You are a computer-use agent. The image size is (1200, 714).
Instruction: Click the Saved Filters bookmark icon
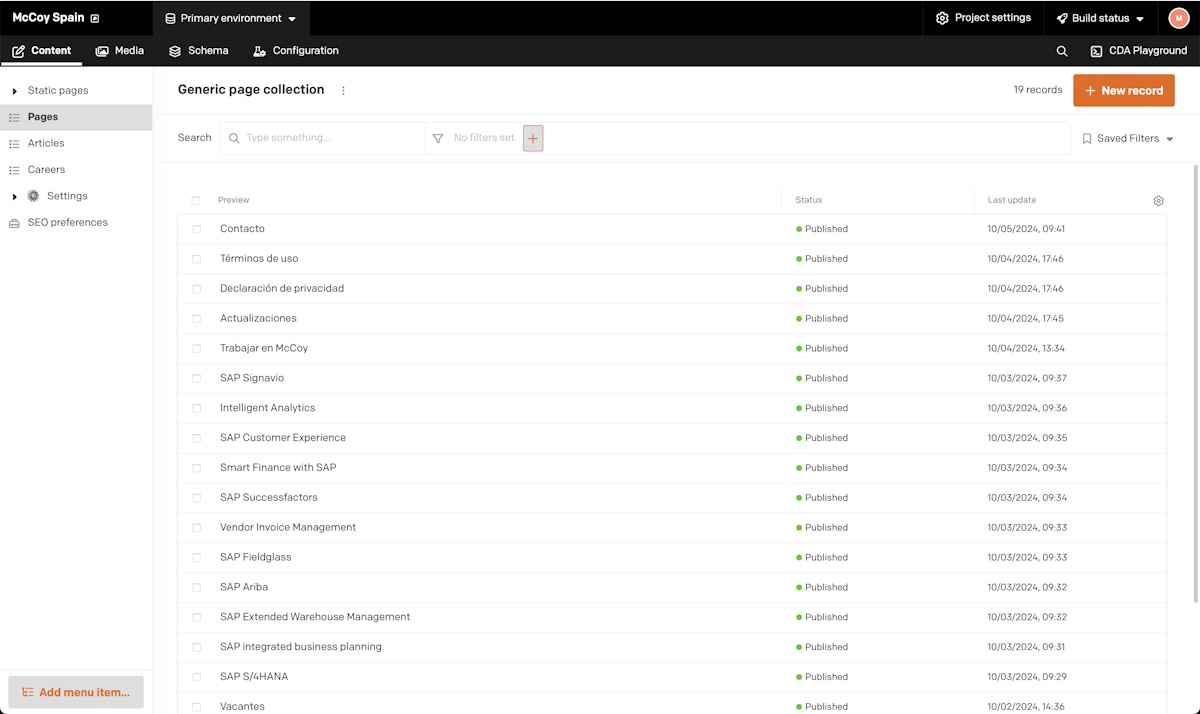click(1087, 139)
